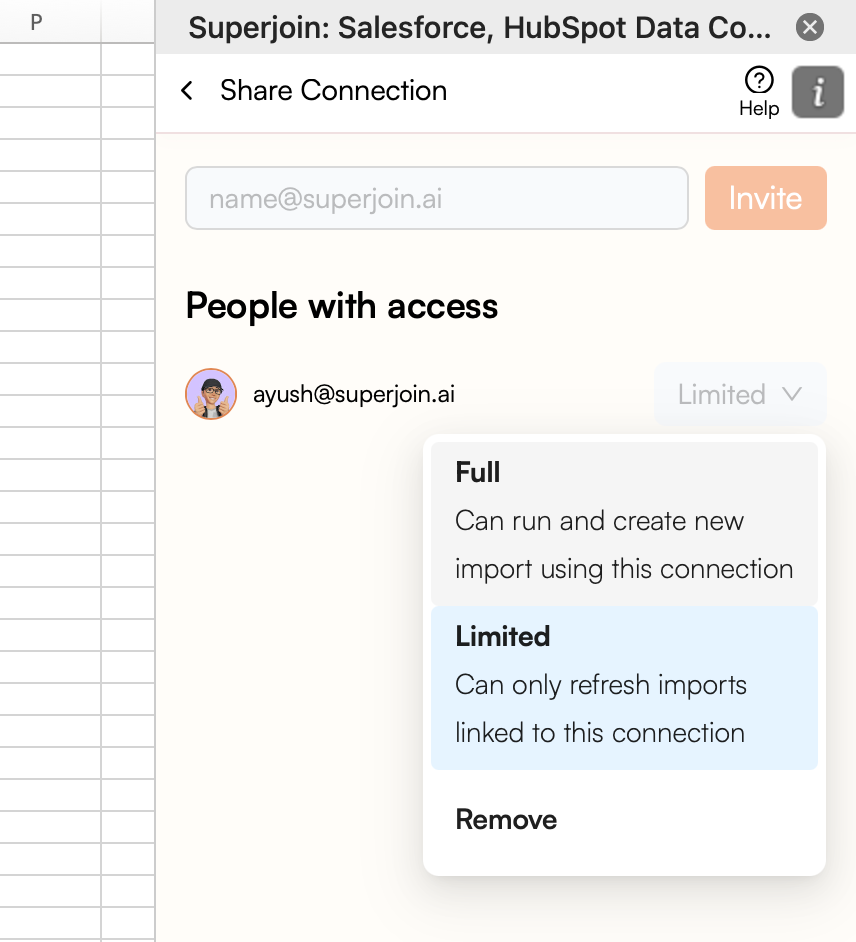Choose the Limited access option in menu
Screen dimensions: 856x942
point(624,687)
